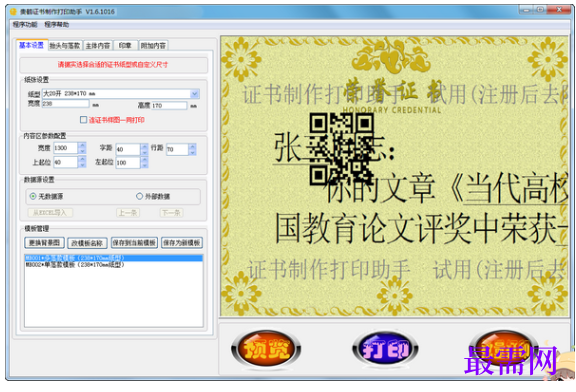Decrease 左起位 value with down arrow
This screenshot has width=576, height=392.
[x=144, y=165]
